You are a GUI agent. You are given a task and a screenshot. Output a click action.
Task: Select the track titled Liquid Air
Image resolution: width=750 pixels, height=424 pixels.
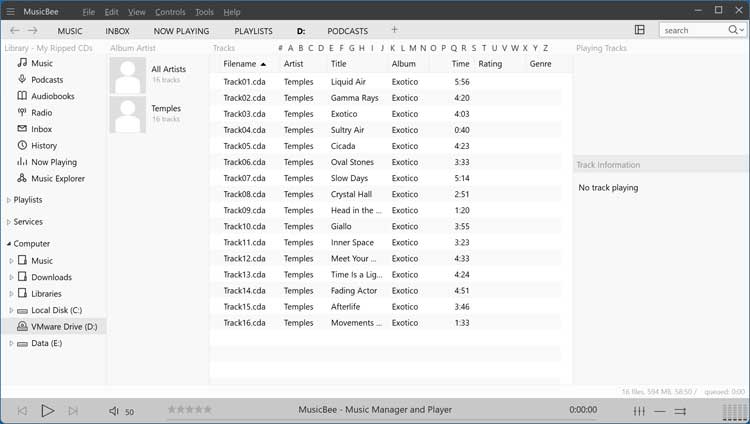(x=348, y=82)
